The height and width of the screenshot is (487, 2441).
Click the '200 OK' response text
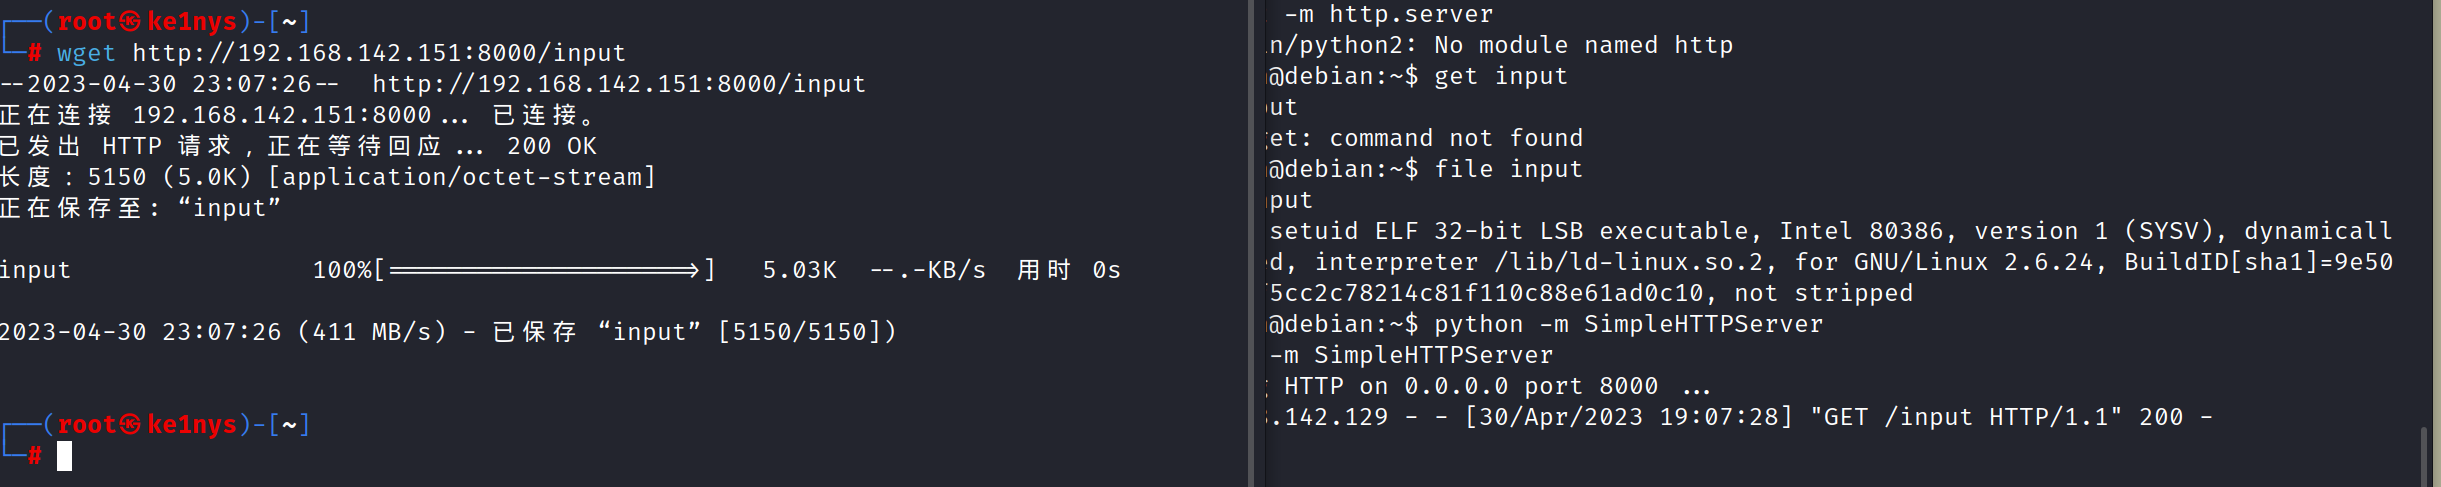click(552, 146)
